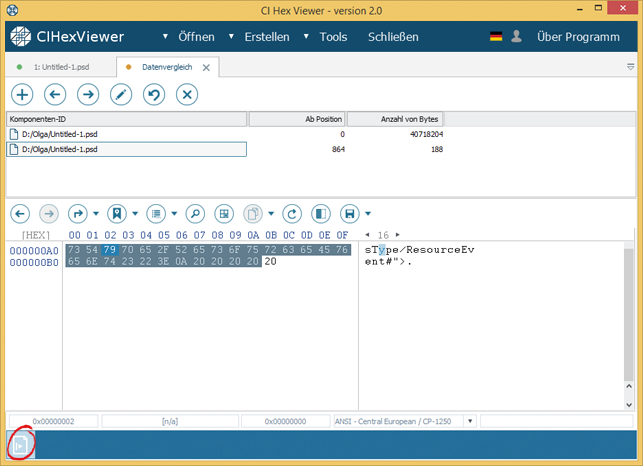The width and height of the screenshot is (643, 466).
Task: Click the scrollbar up arrow
Action: pos(629,386)
